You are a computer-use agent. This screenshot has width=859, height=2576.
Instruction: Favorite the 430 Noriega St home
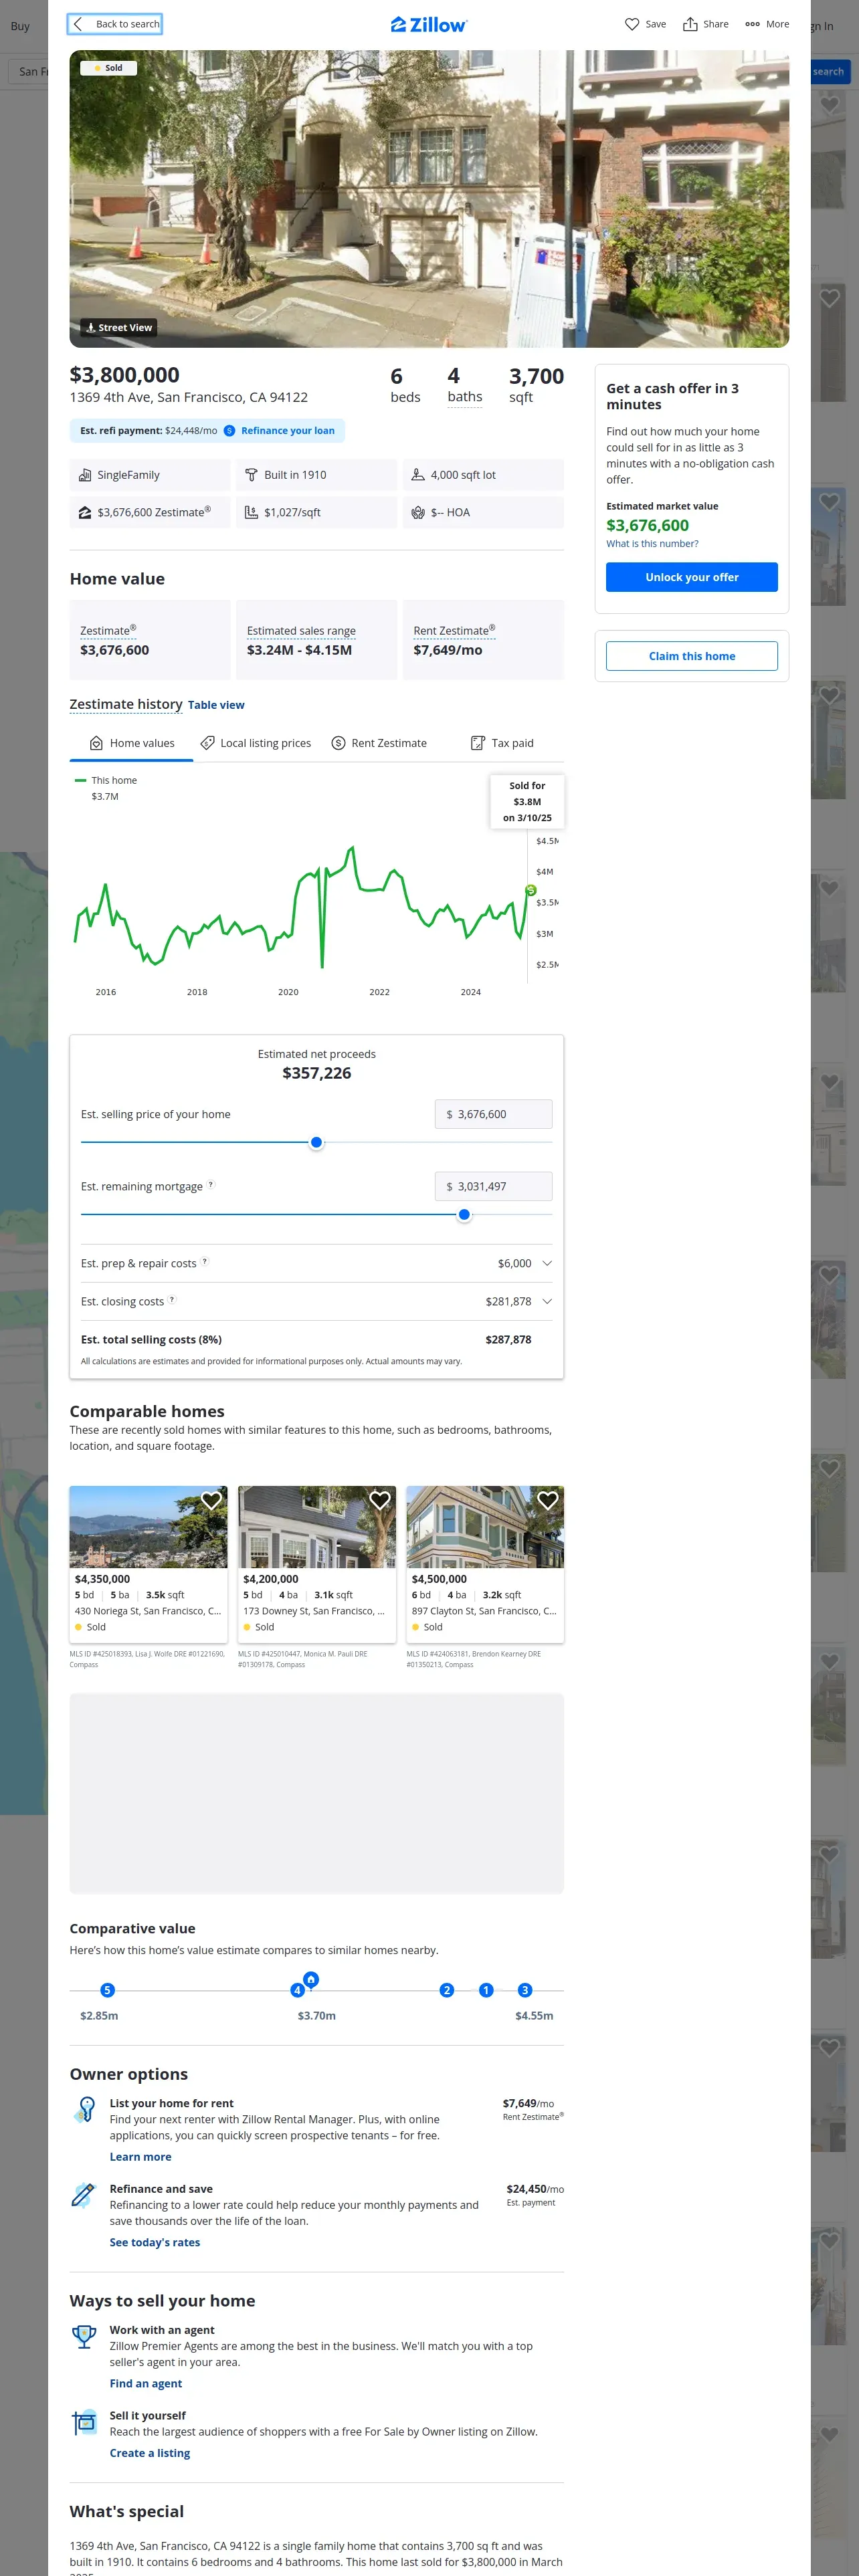tap(211, 1500)
